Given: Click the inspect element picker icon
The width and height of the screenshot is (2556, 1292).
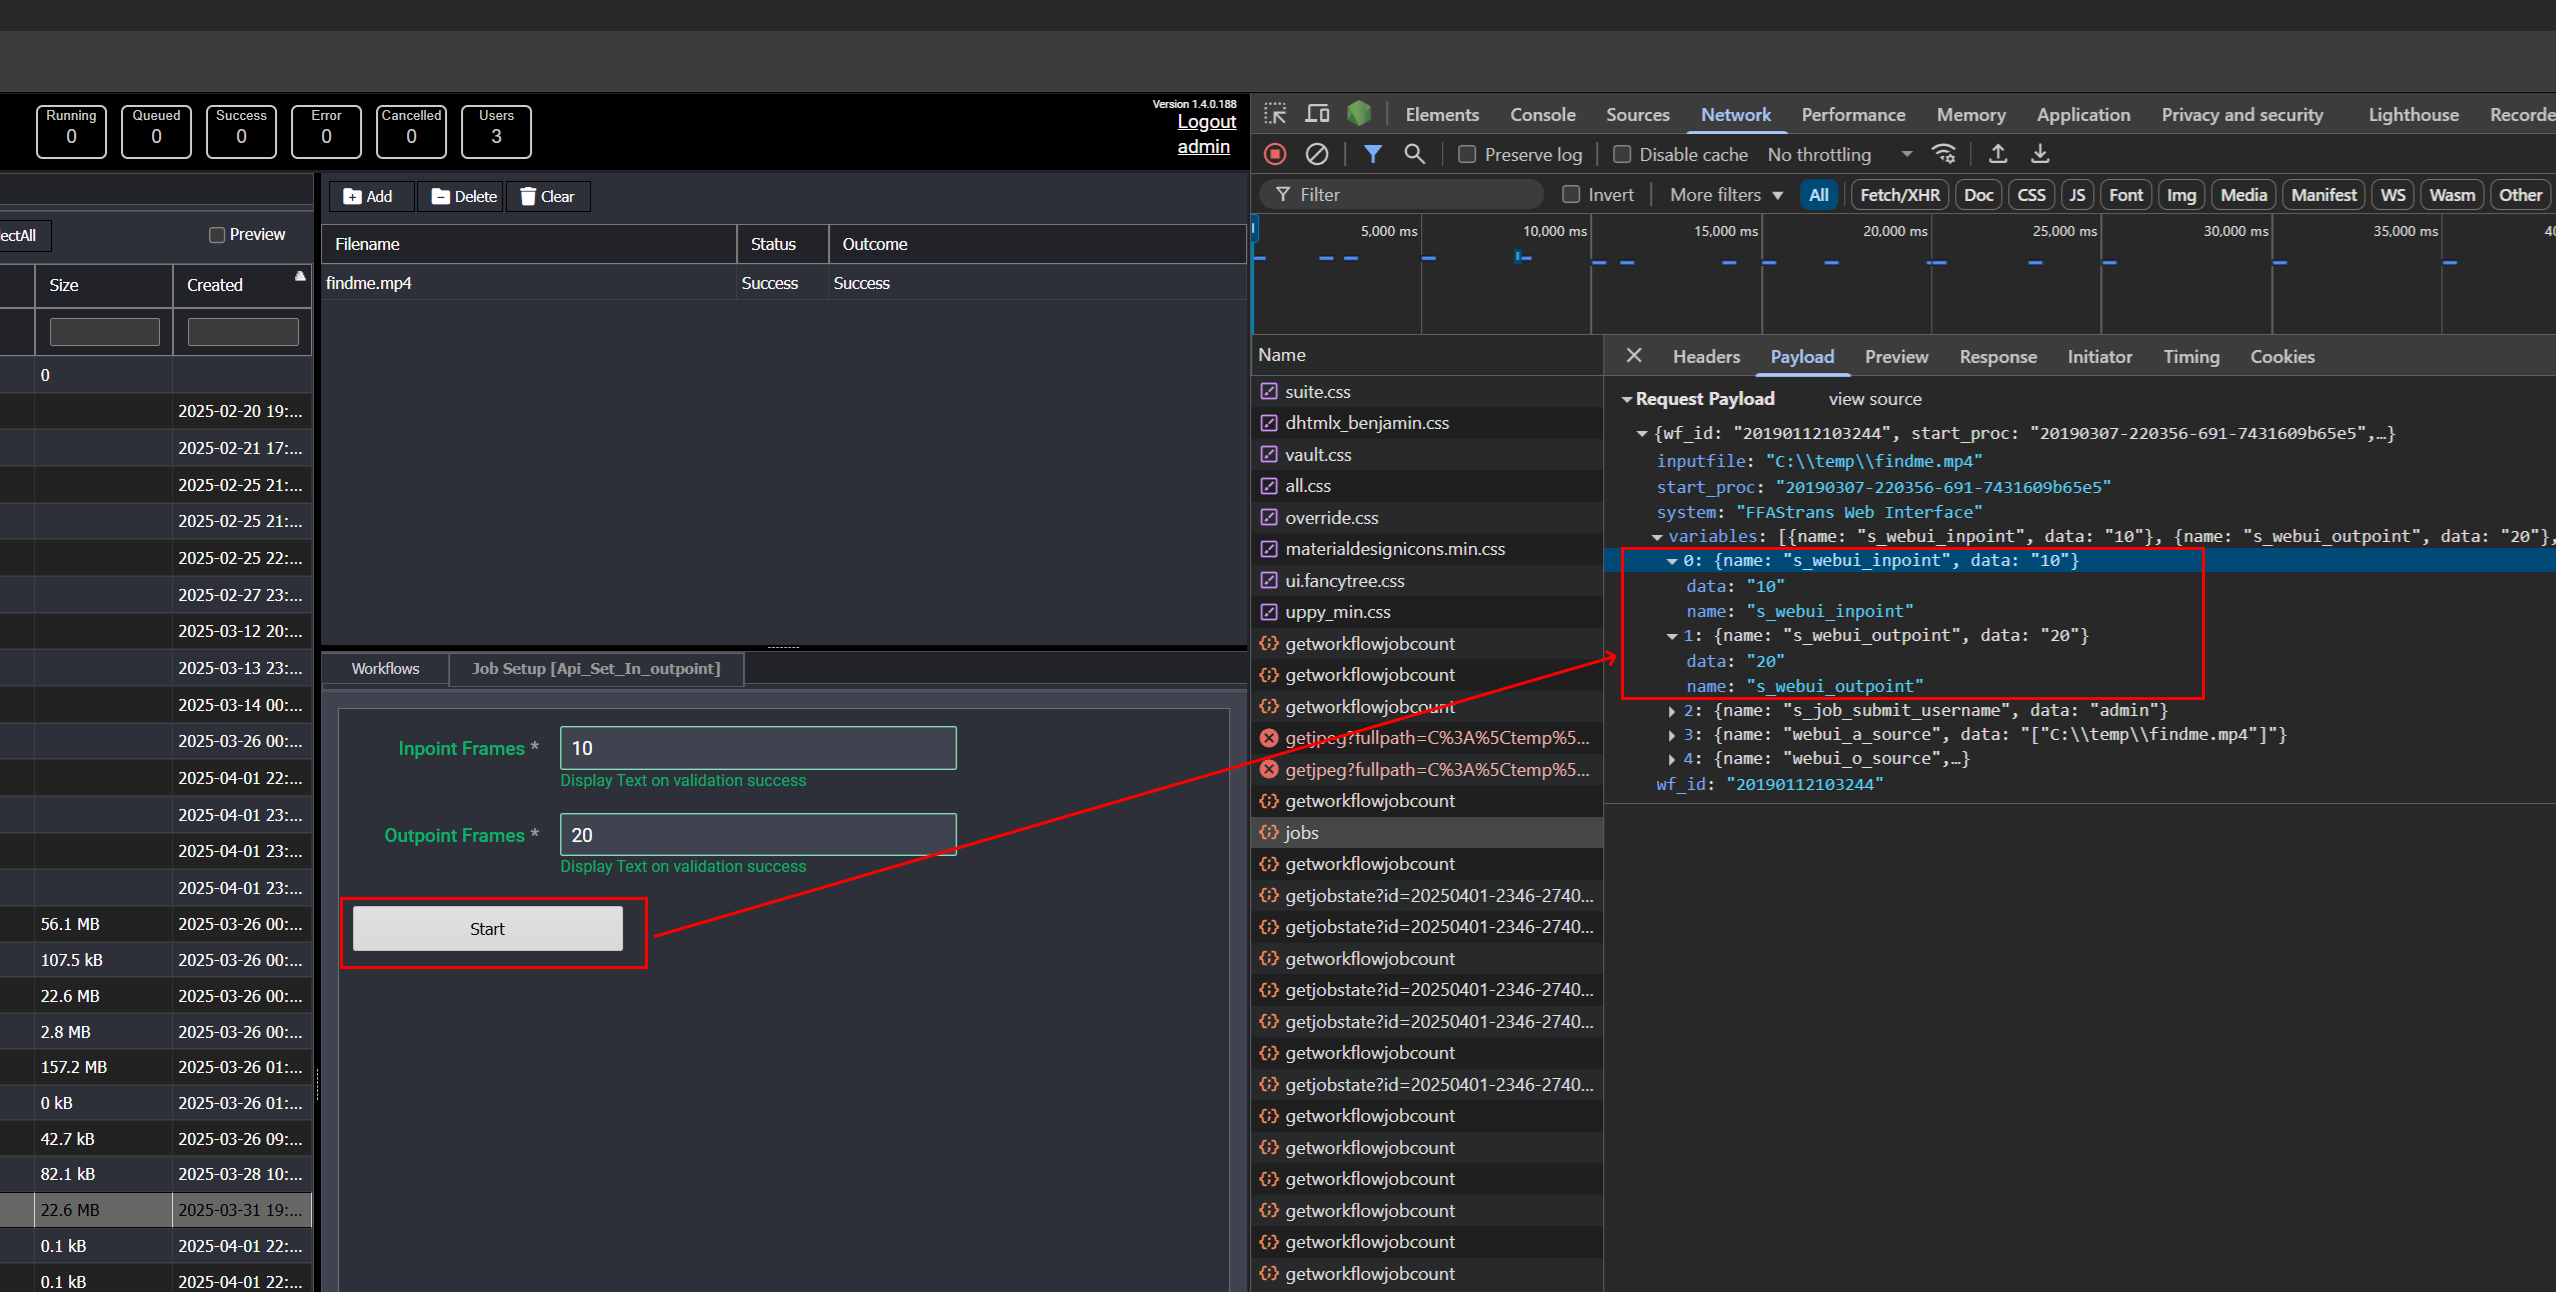Looking at the screenshot, I should pyautogui.click(x=1275, y=114).
